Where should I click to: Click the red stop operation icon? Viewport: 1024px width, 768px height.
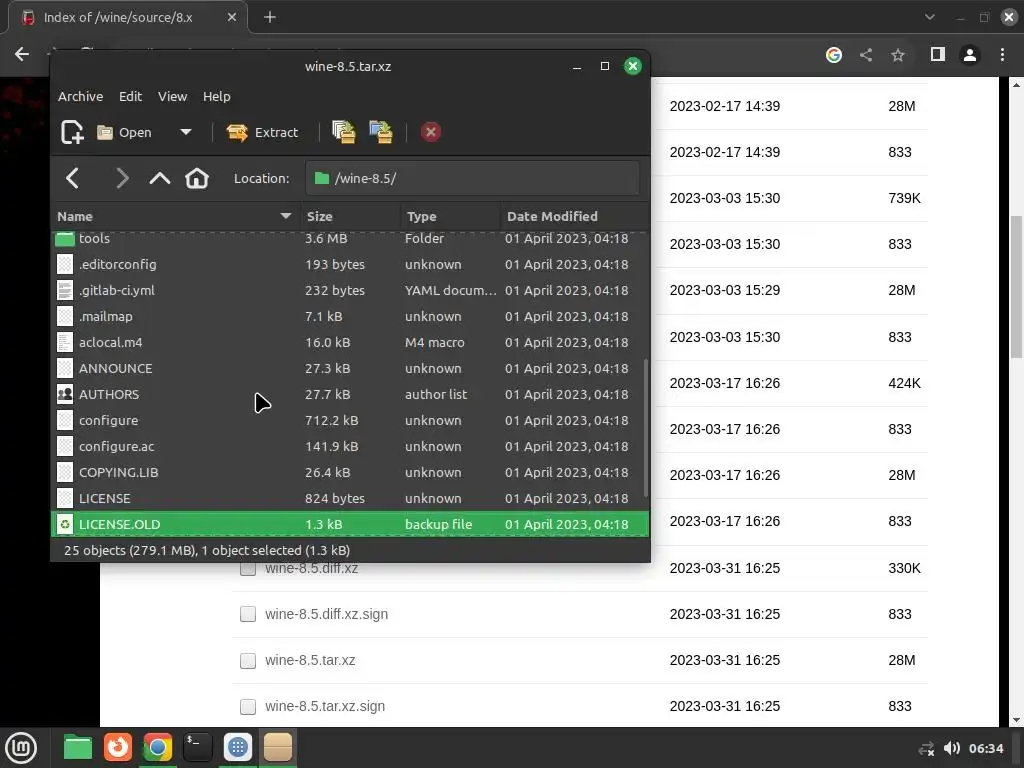coord(430,132)
